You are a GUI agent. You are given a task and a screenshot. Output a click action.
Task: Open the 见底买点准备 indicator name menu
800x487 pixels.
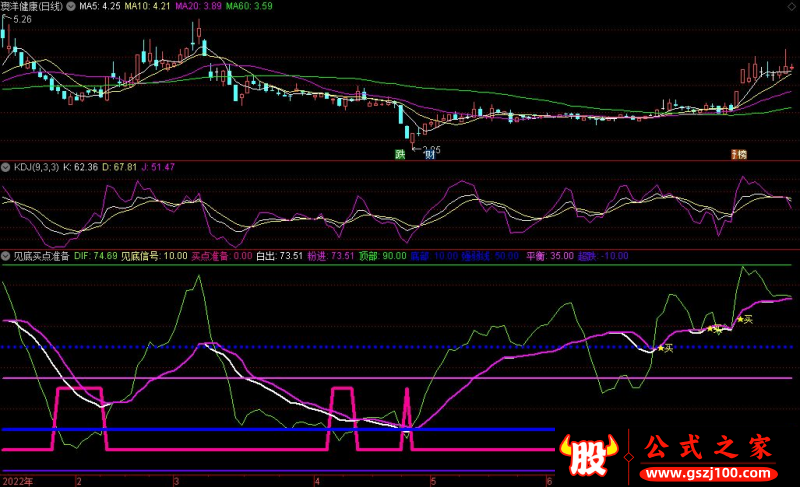(38, 256)
